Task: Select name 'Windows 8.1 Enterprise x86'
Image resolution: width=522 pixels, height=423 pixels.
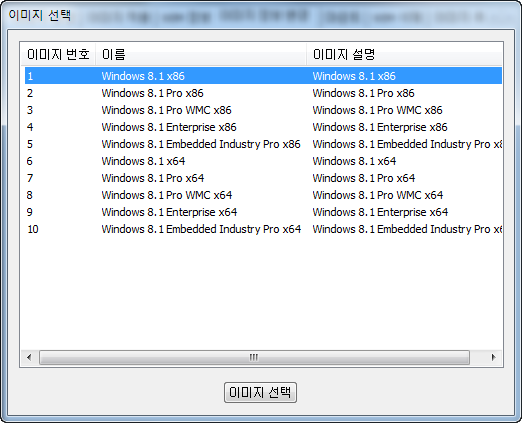Action: click(169, 127)
